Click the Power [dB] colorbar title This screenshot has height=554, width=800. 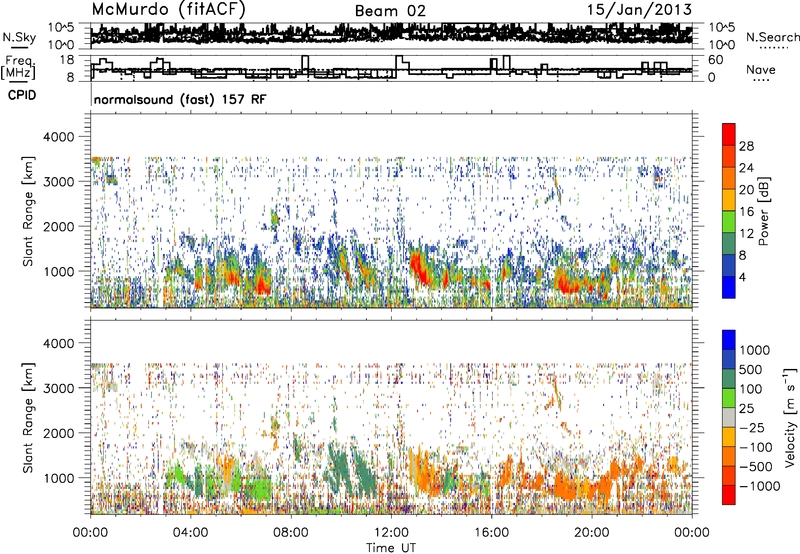pos(763,211)
